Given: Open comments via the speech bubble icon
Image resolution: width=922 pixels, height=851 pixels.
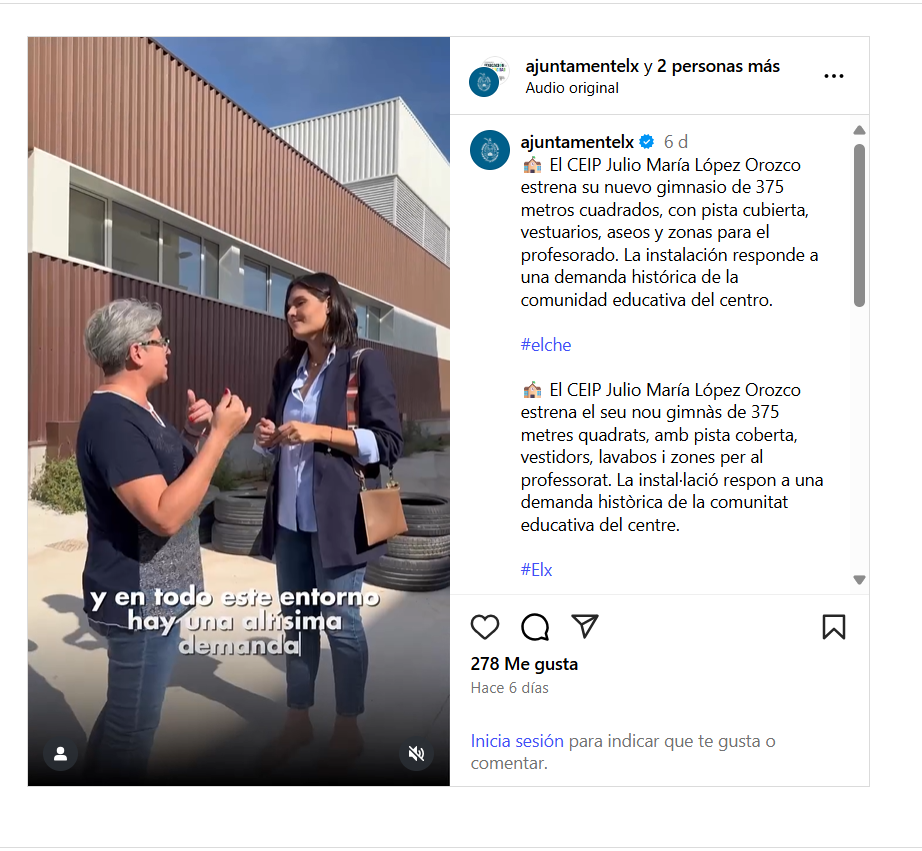Looking at the screenshot, I should [535, 627].
